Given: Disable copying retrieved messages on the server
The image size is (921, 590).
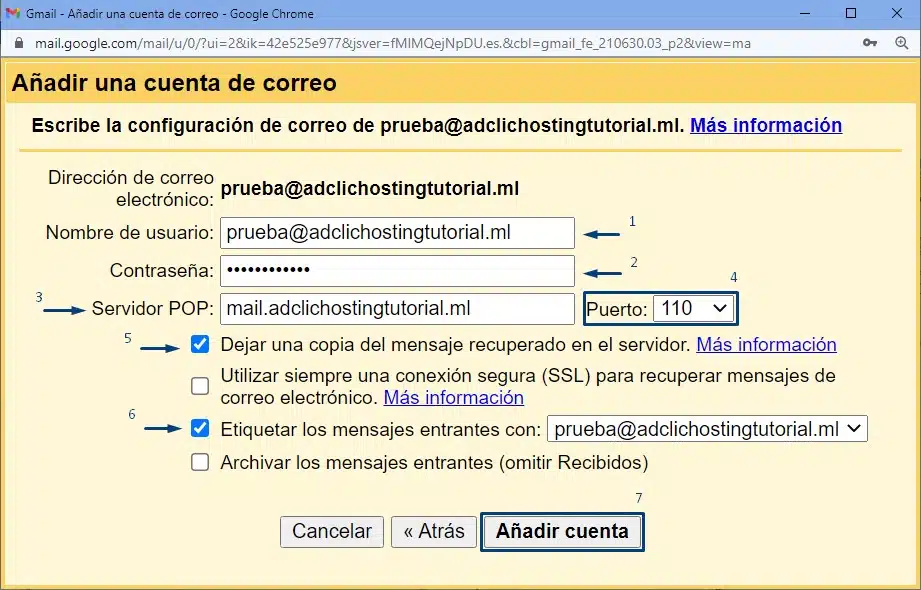Looking at the screenshot, I should click(199, 344).
